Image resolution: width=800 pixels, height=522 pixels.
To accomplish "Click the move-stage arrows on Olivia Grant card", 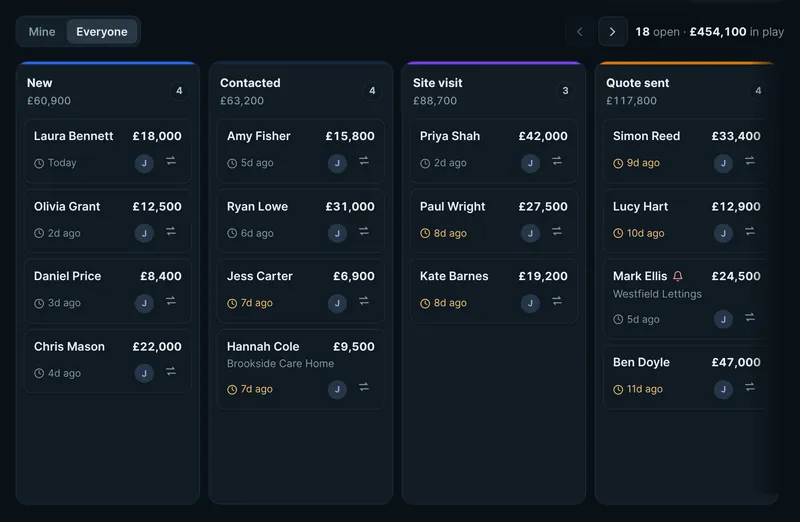I will point(171,231).
